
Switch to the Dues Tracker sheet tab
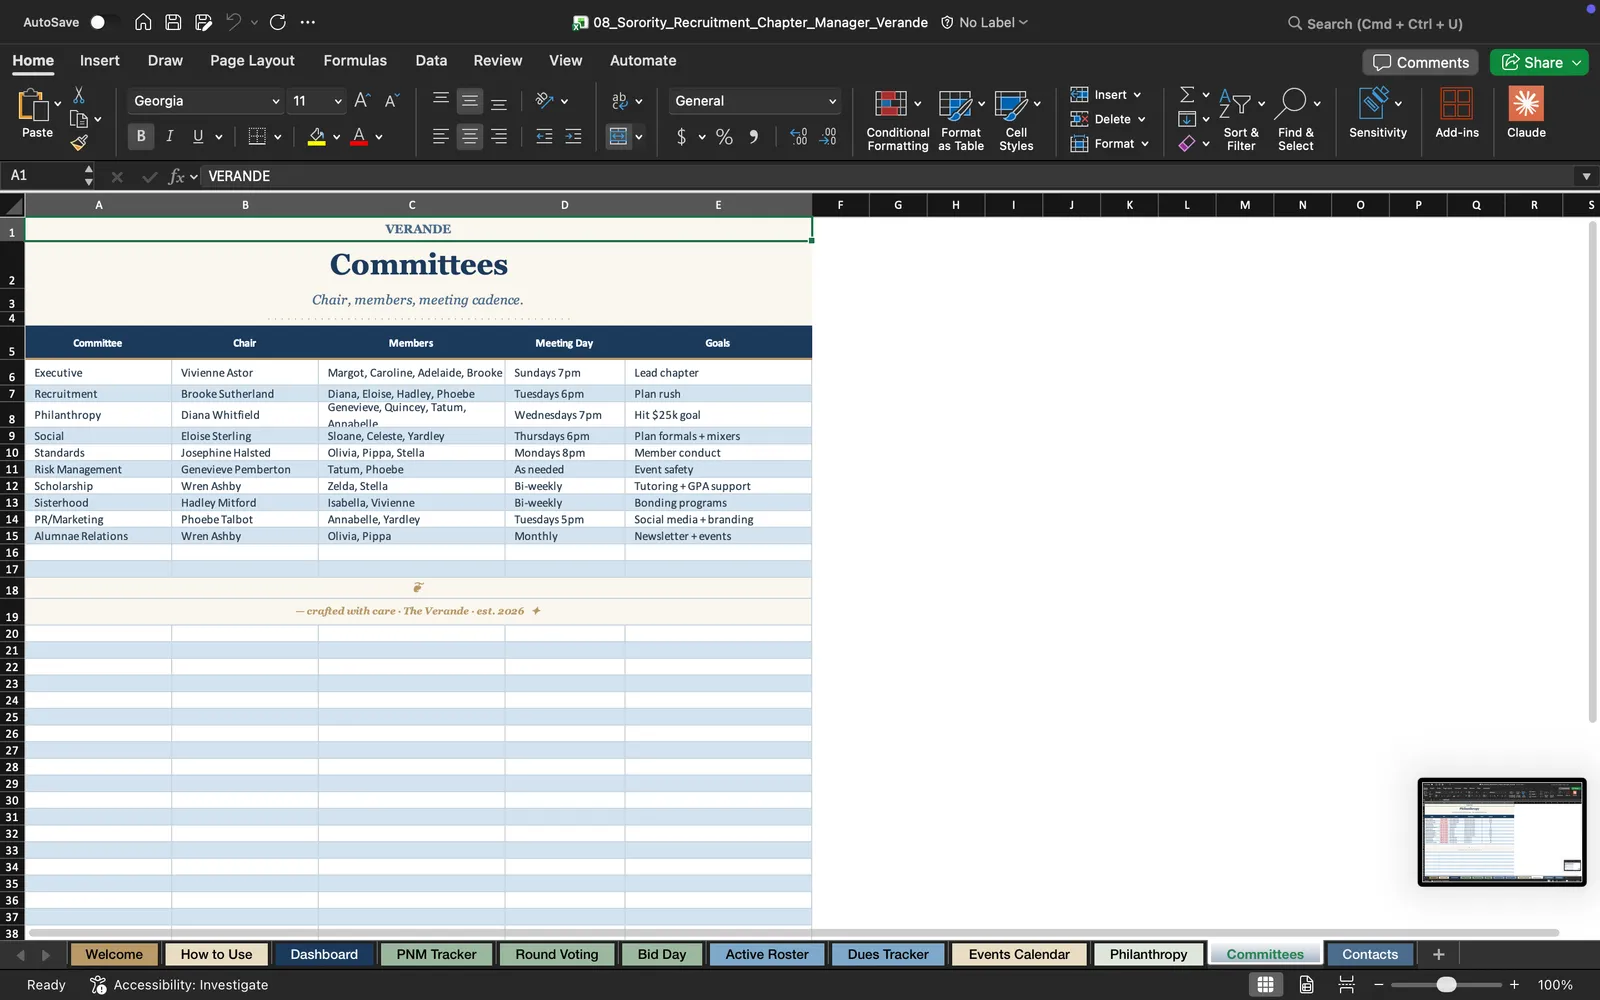[x=888, y=954]
